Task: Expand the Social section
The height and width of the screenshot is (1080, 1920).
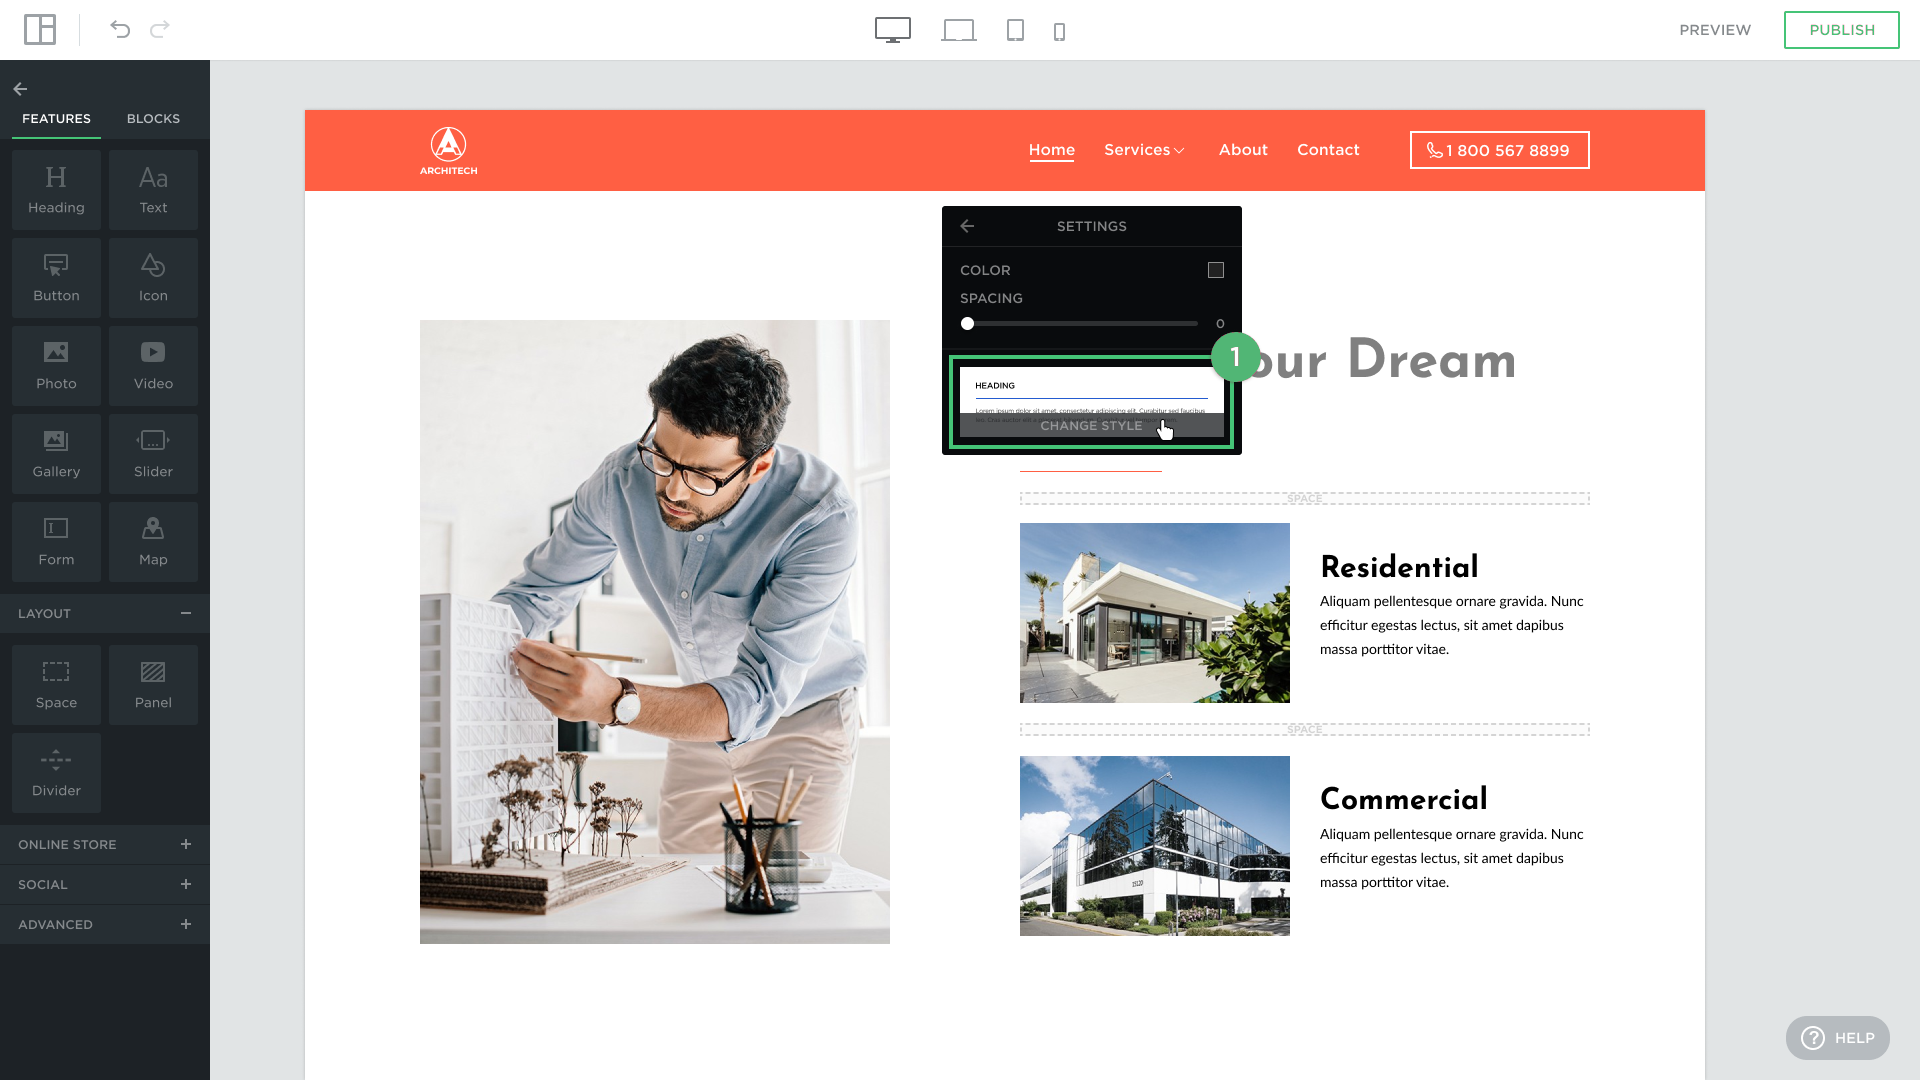Action: tap(186, 884)
